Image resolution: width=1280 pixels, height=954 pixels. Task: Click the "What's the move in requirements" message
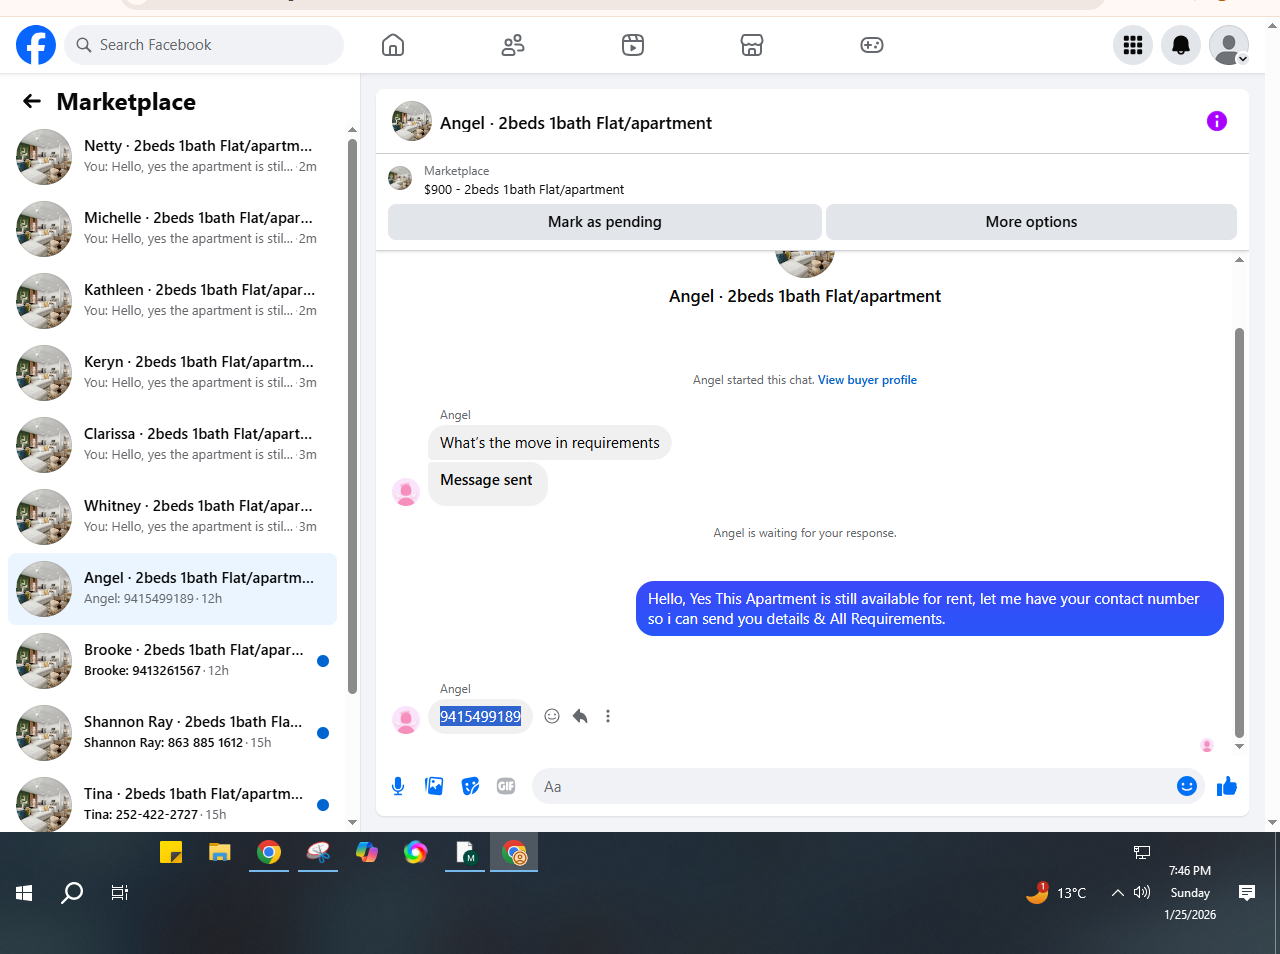(x=550, y=443)
